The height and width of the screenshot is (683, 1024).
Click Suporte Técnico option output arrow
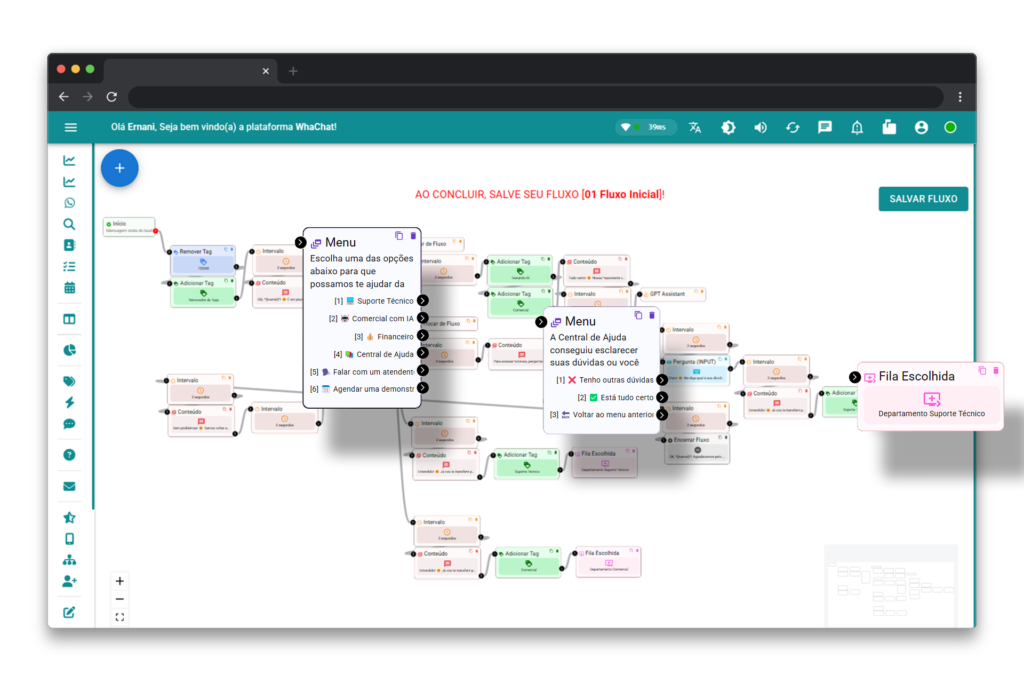coord(423,301)
